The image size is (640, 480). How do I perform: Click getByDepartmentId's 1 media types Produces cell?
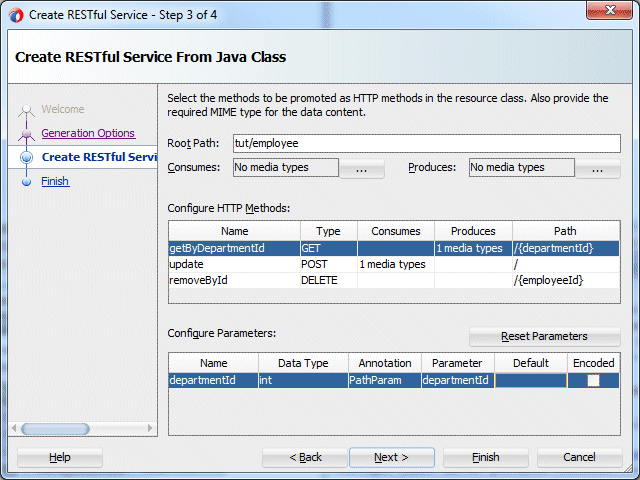473,248
